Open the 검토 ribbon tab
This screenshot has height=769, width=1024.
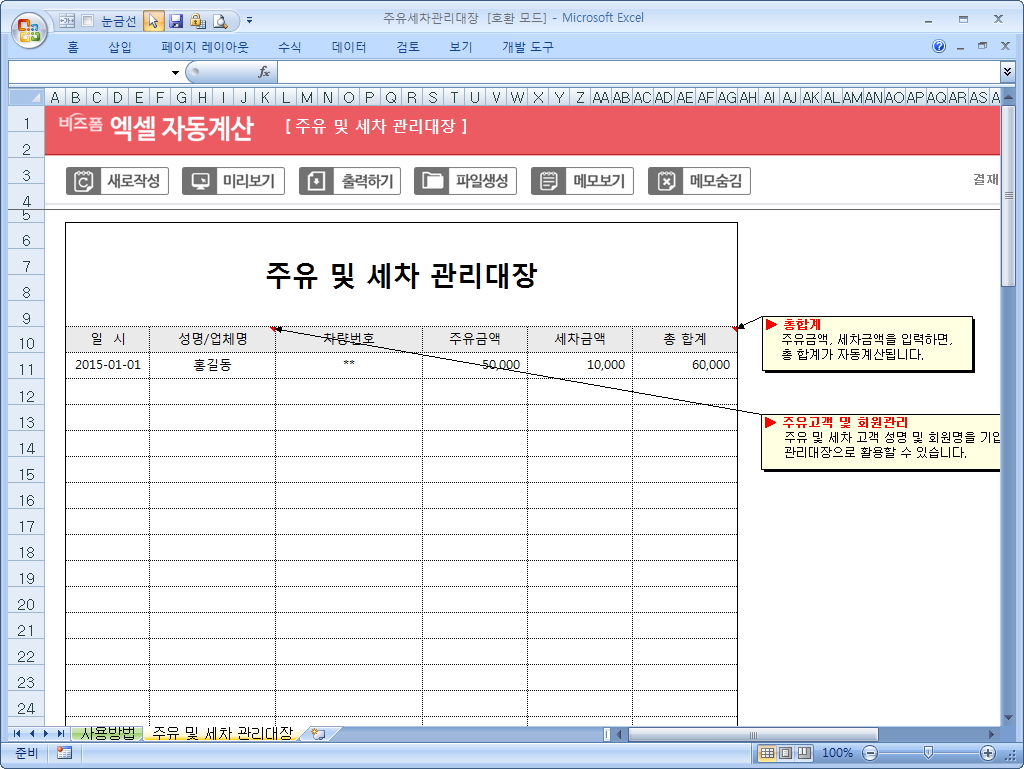[x=408, y=47]
